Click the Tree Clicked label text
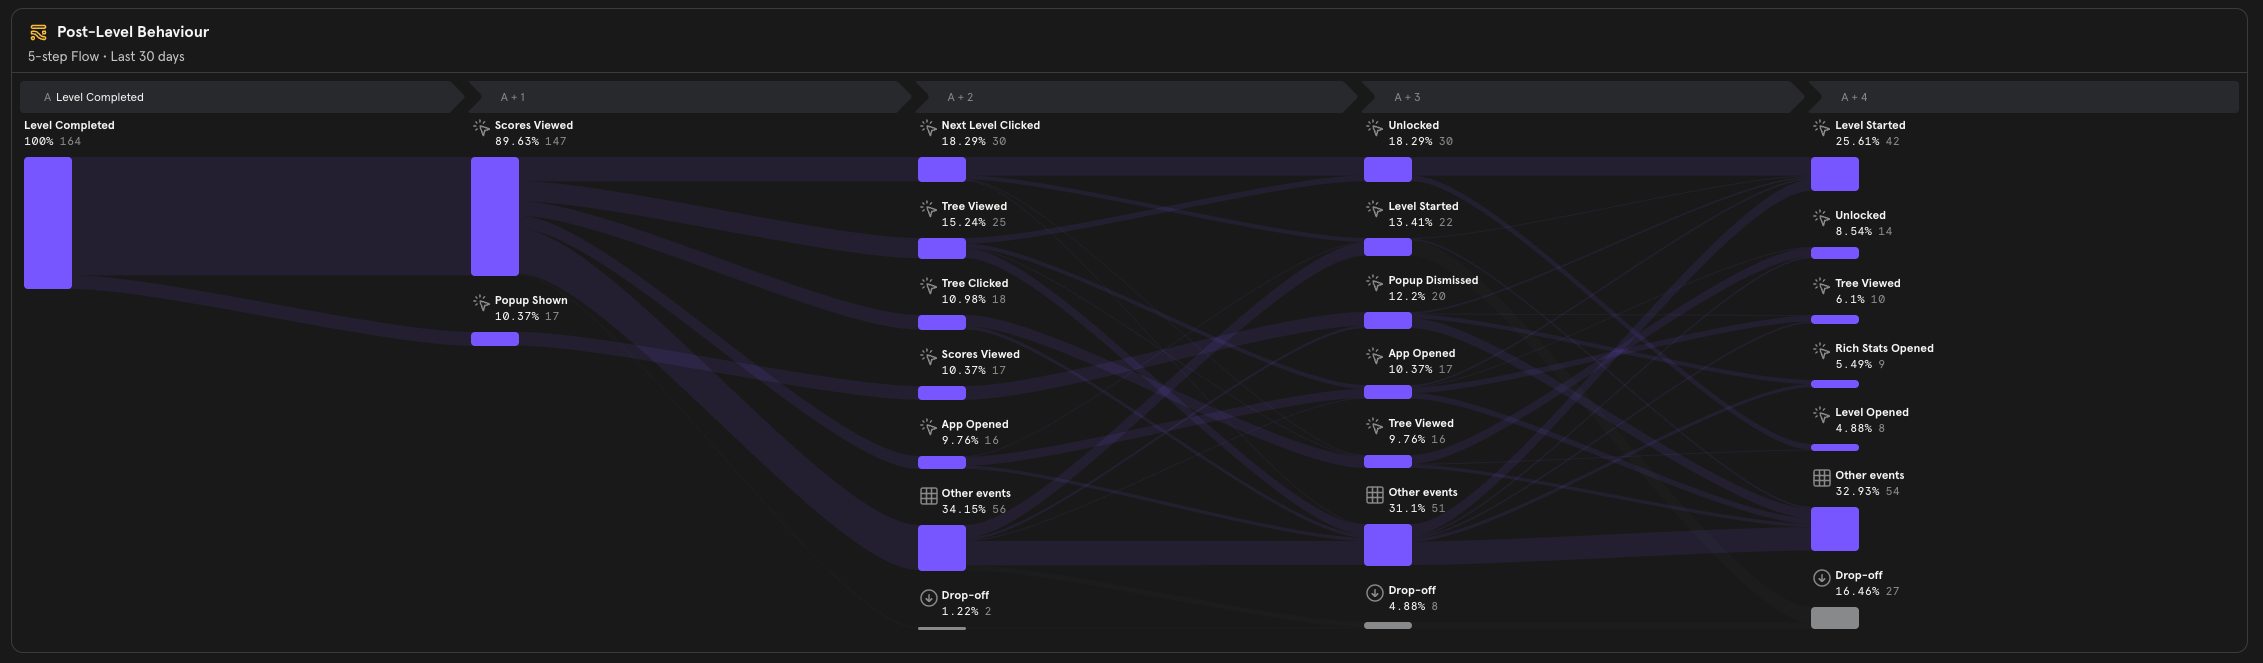This screenshot has width=2263, height=663. tap(974, 283)
